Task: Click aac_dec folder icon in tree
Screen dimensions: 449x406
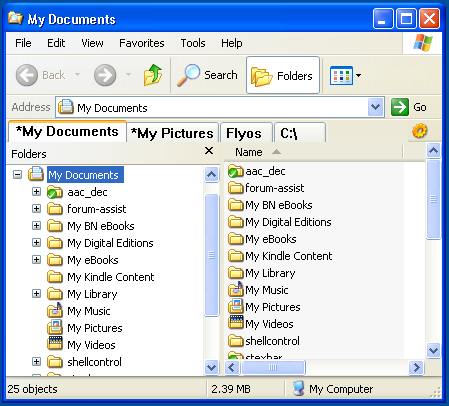Action: [55, 192]
